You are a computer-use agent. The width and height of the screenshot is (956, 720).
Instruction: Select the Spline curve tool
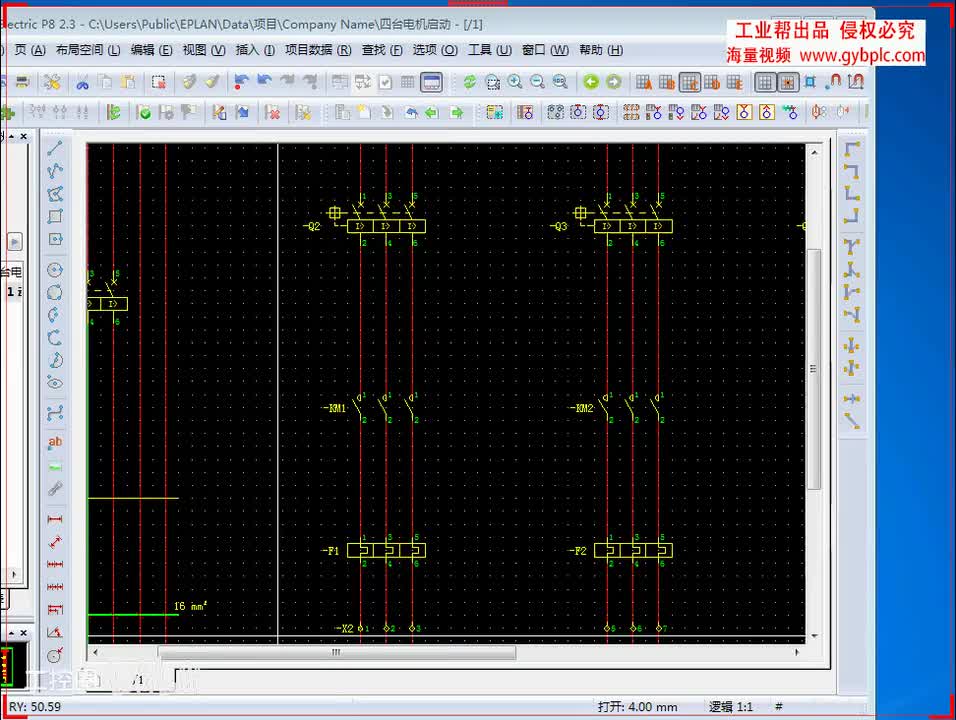(x=55, y=413)
